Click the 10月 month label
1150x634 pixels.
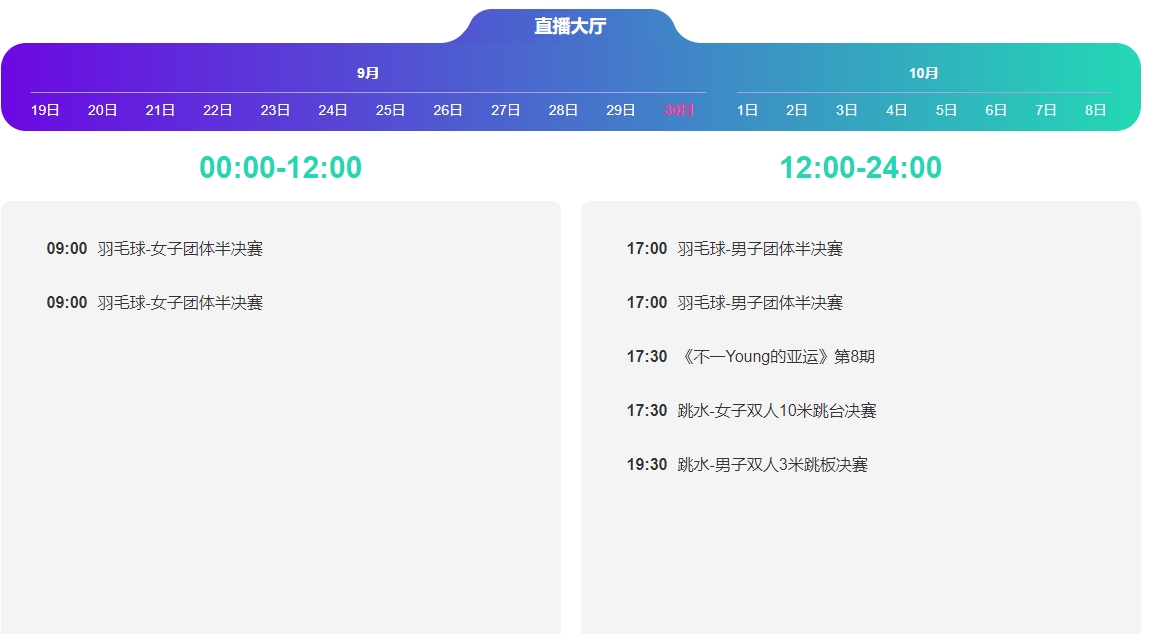pyautogui.click(x=924, y=73)
